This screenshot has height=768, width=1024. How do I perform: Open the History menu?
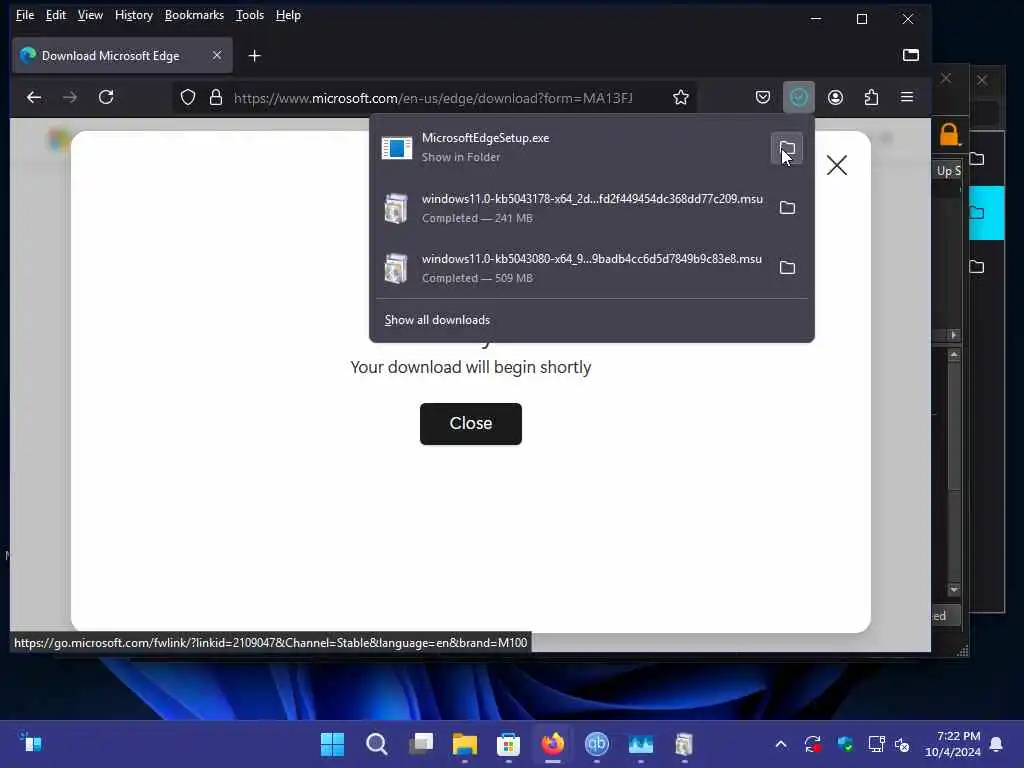[134, 14]
